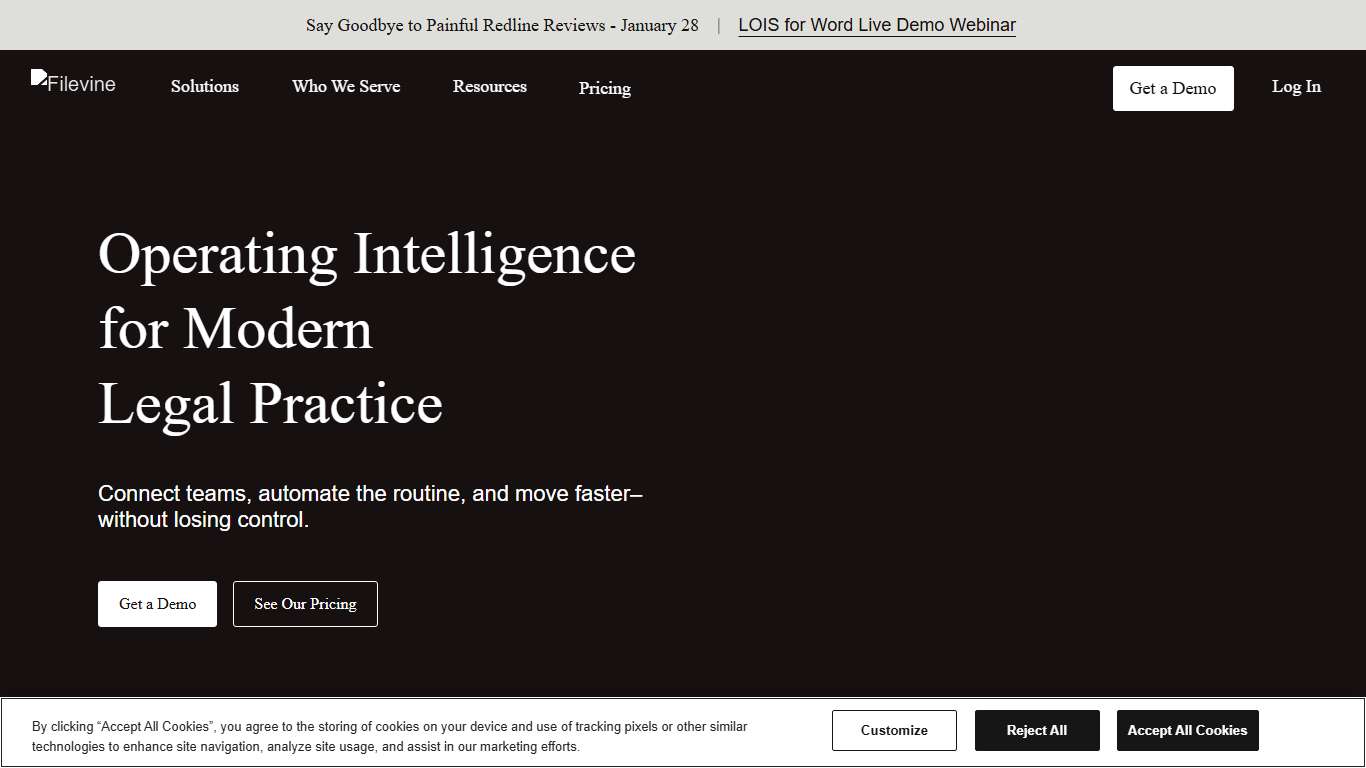Screen dimensions: 1366x768
Task: Click the See Our Pricing button
Action: click(x=305, y=604)
